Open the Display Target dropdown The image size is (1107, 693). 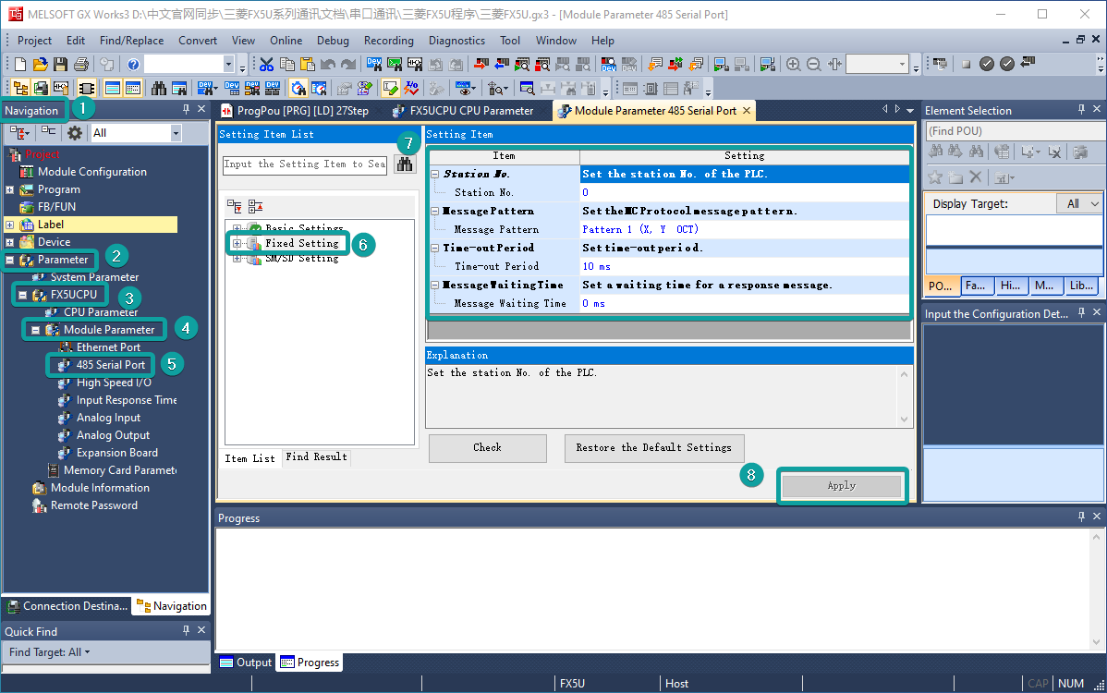coord(1080,203)
